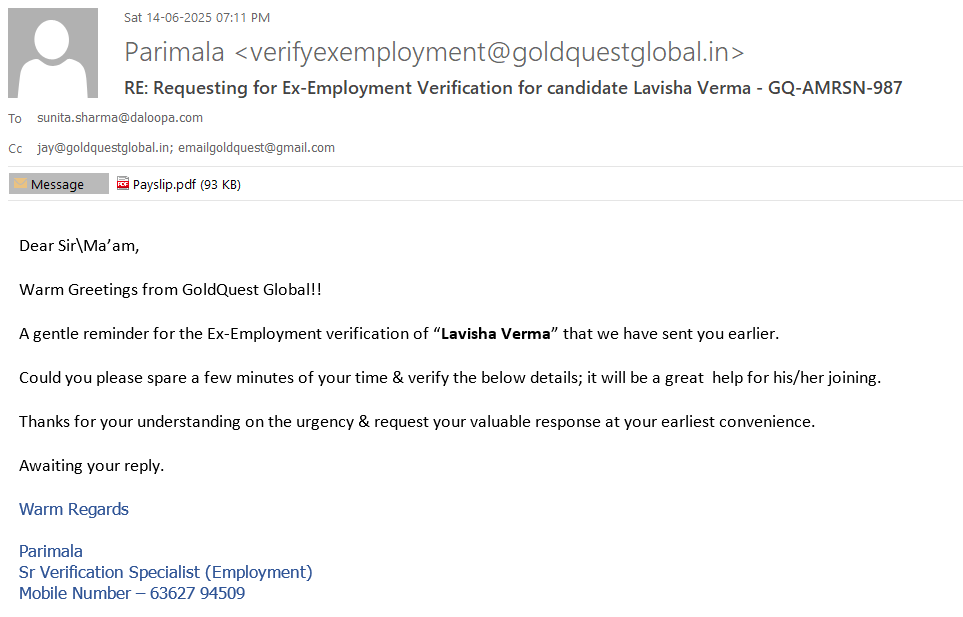Click the Sr Verification Specialist title
Image resolution: width=963 pixels, height=617 pixels.
(x=166, y=573)
